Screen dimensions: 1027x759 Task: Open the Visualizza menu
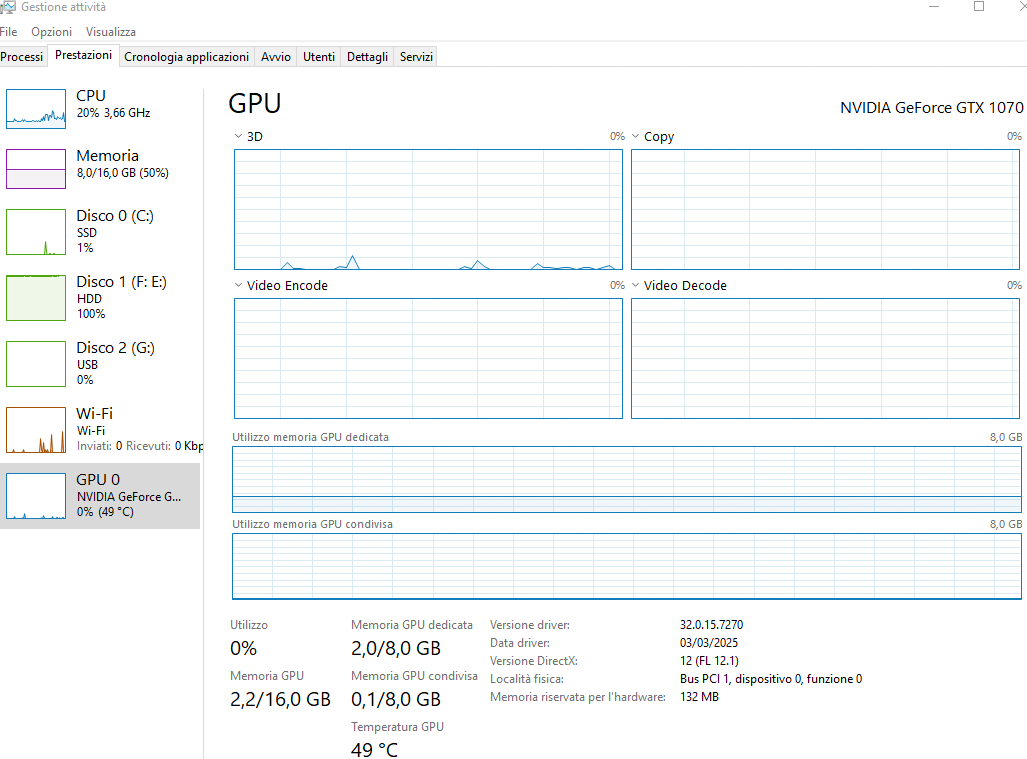coord(111,31)
